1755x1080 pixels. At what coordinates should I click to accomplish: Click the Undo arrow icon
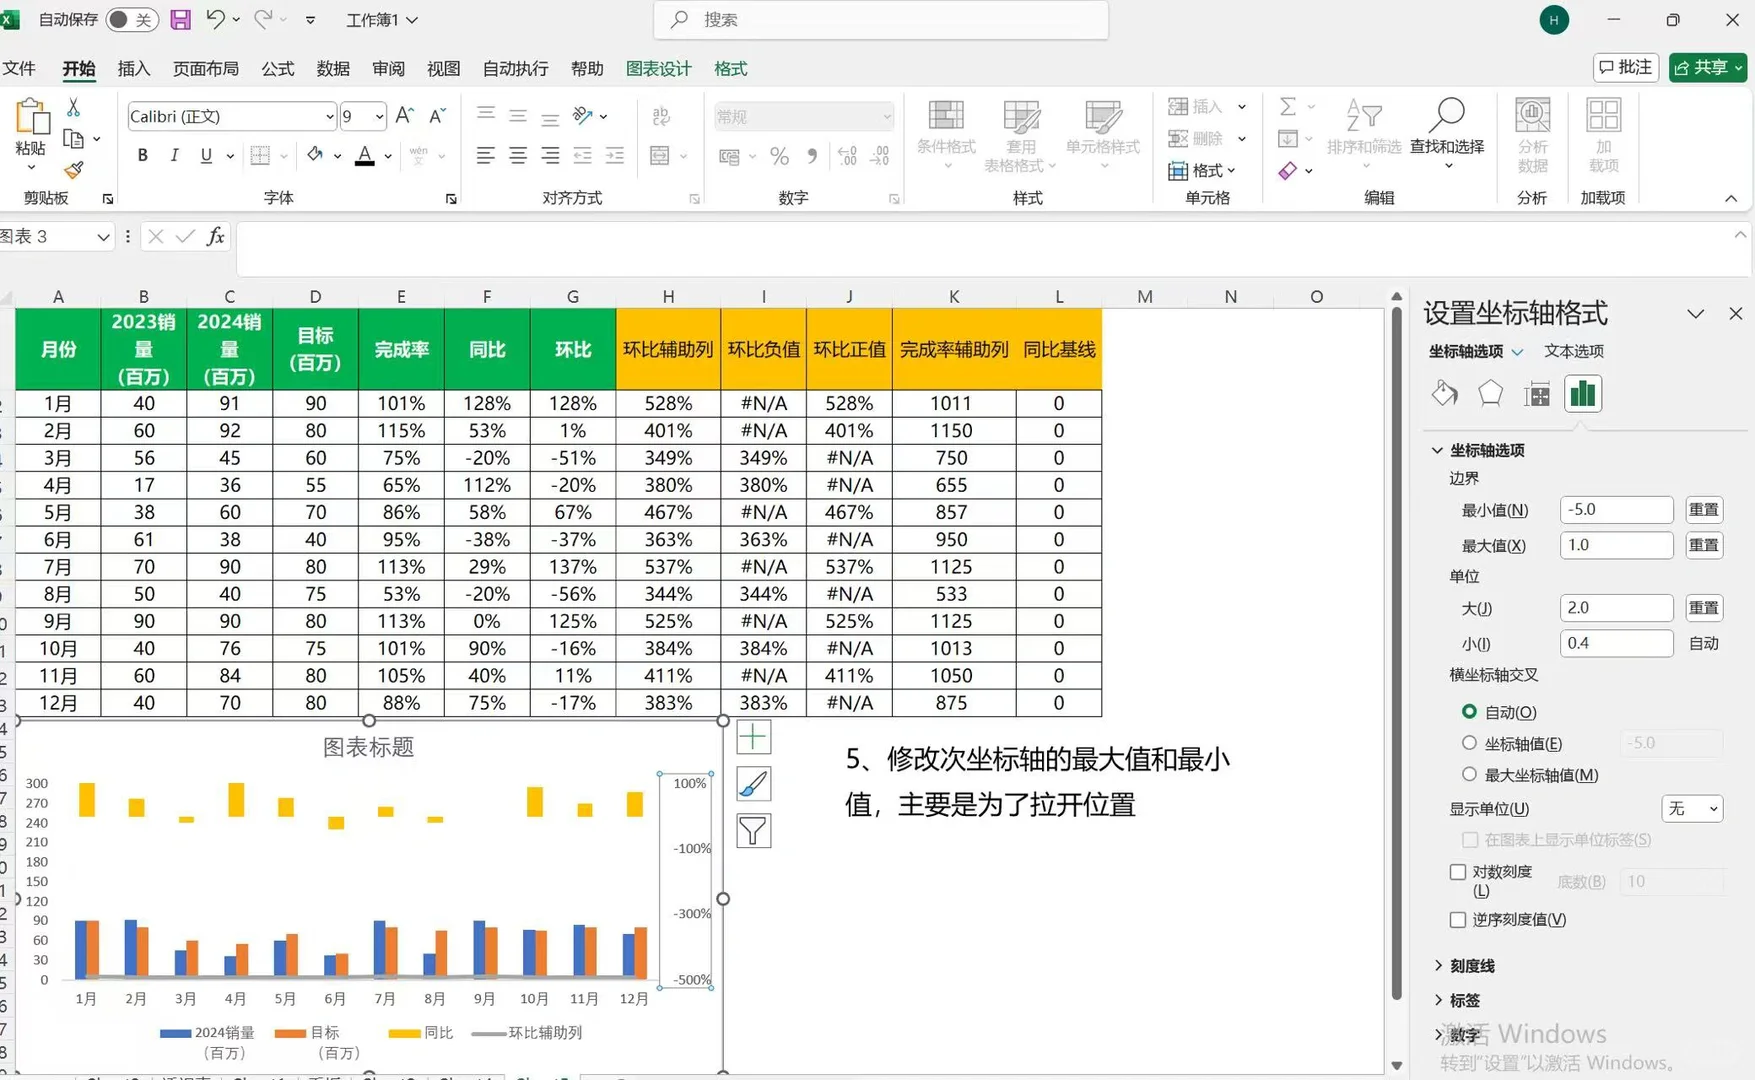pyautogui.click(x=215, y=19)
